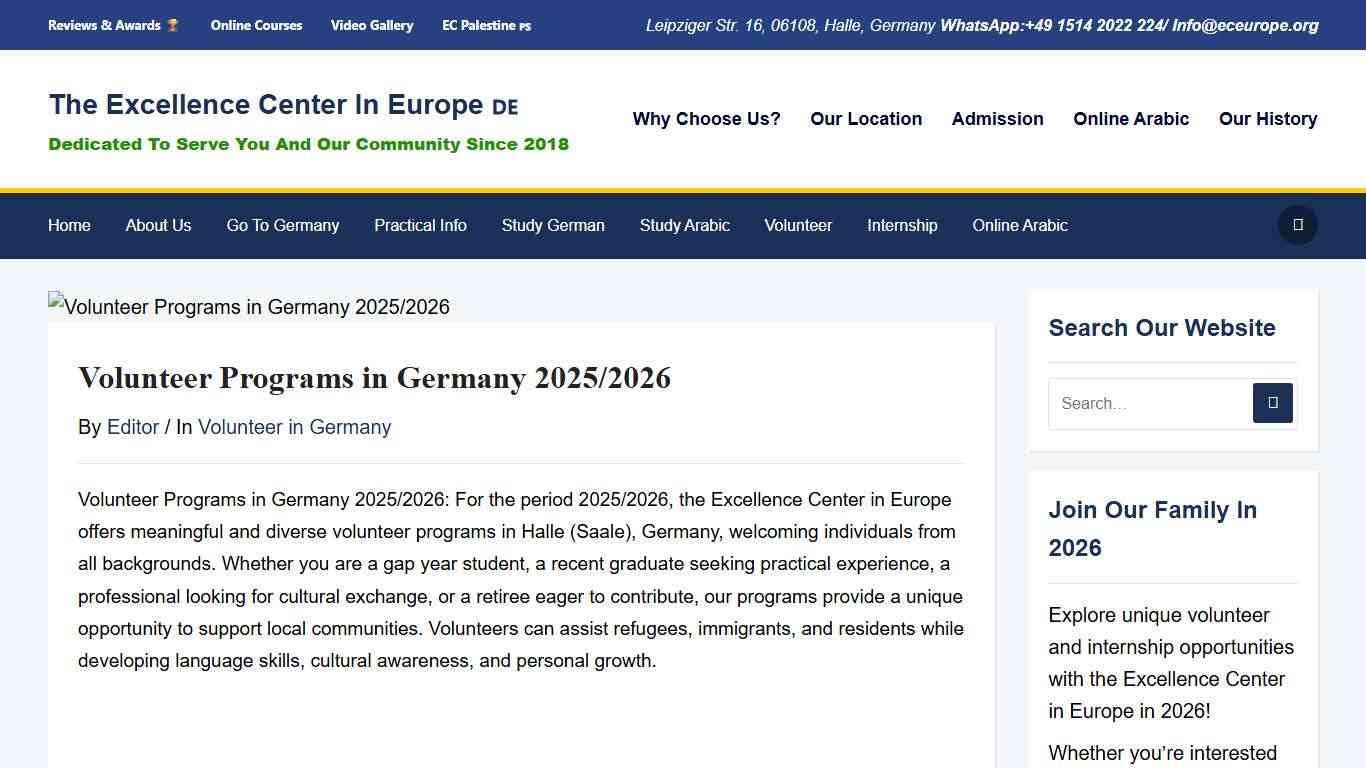Screen dimensions: 1366x768
Task: Open the search toggle in the dark navigation bar
Action: pos(1297,225)
